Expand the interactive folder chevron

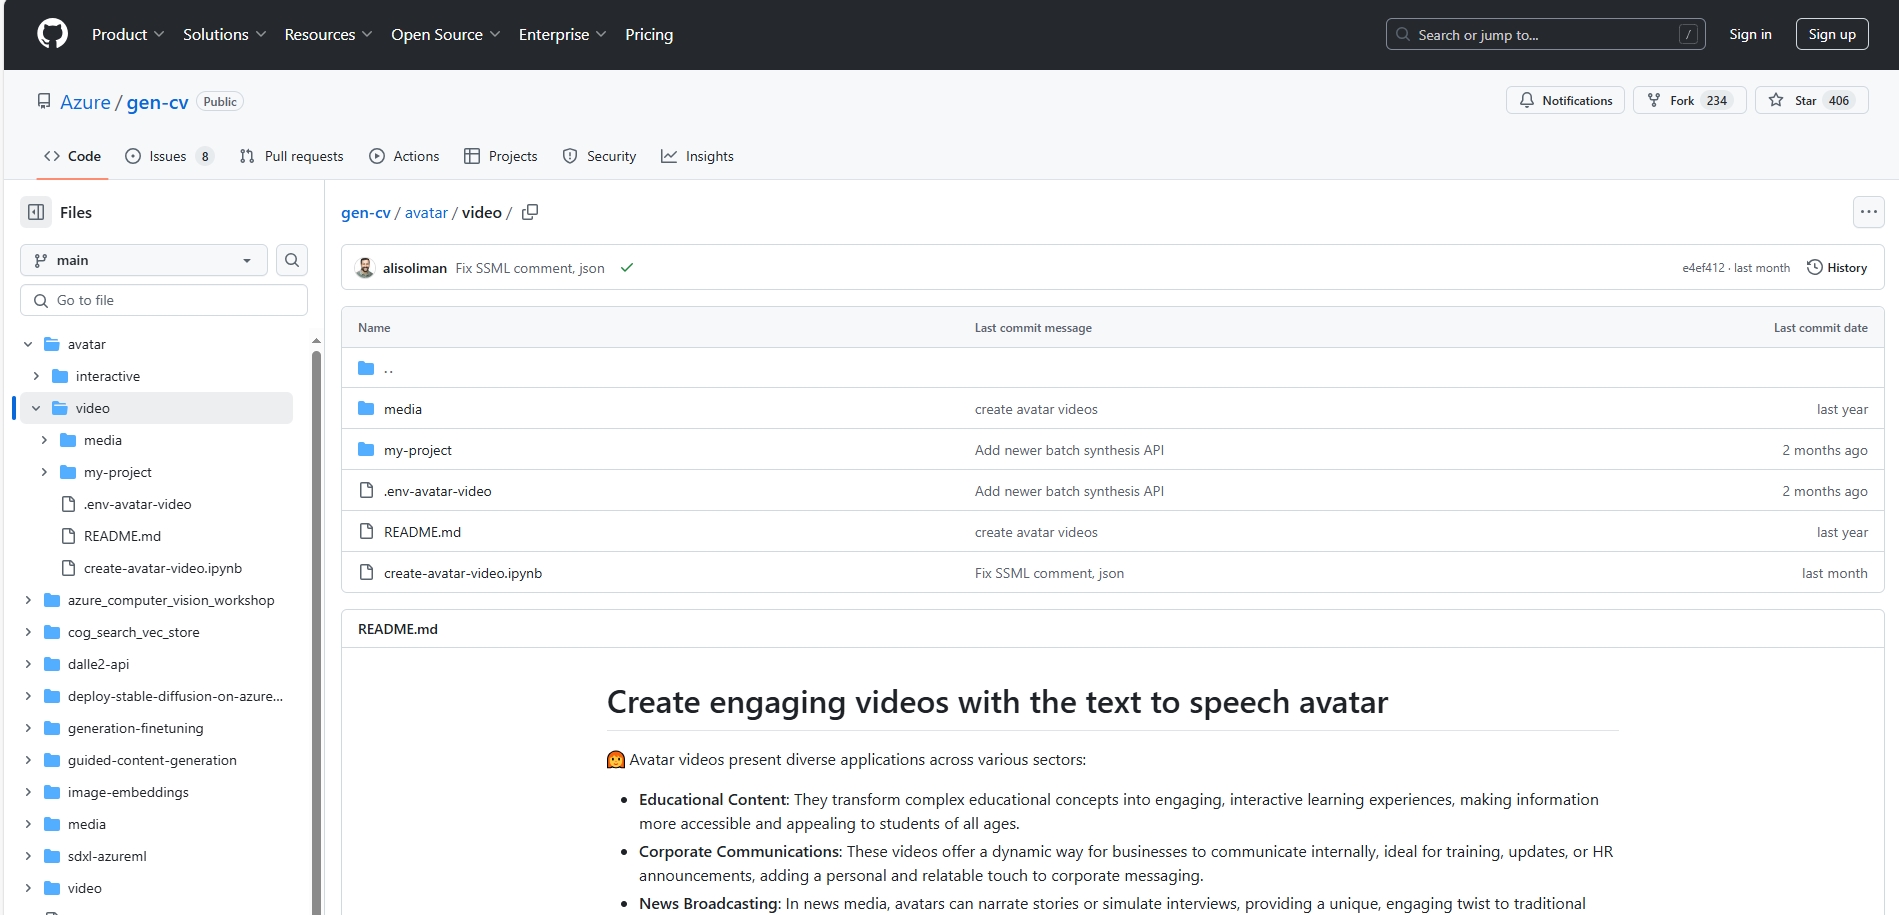tap(36, 376)
